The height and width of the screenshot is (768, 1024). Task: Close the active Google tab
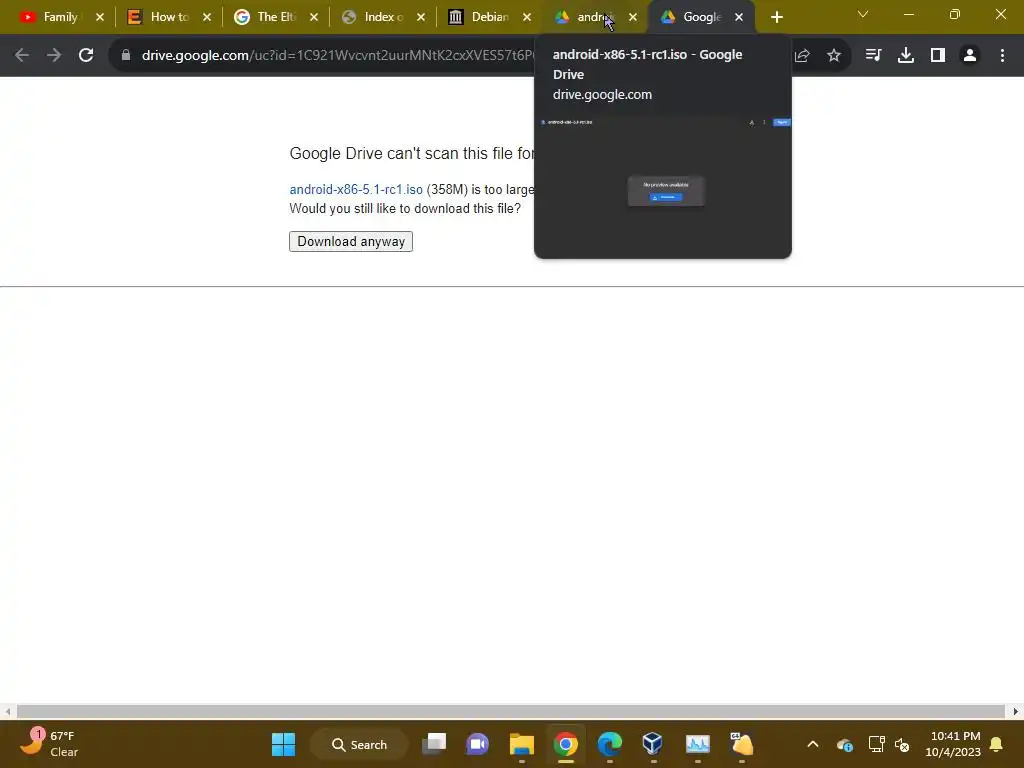pyautogui.click(x=739, y=17)
